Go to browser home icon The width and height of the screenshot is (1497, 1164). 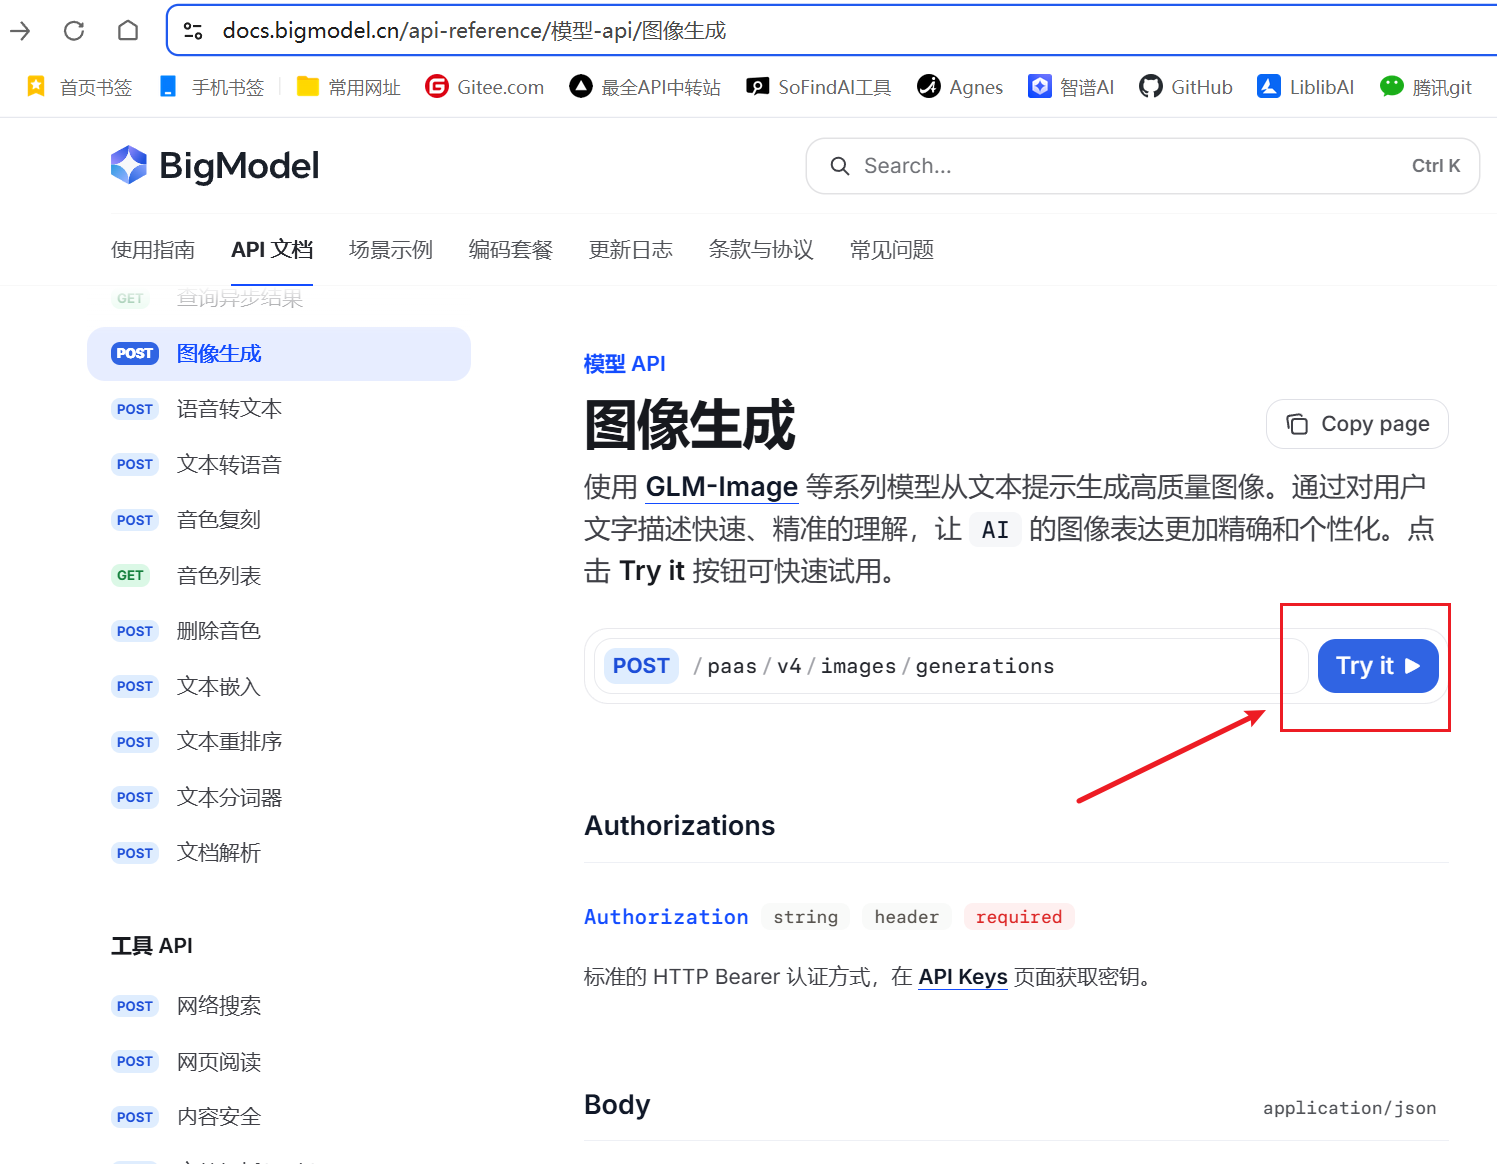[x=128, y=31]
